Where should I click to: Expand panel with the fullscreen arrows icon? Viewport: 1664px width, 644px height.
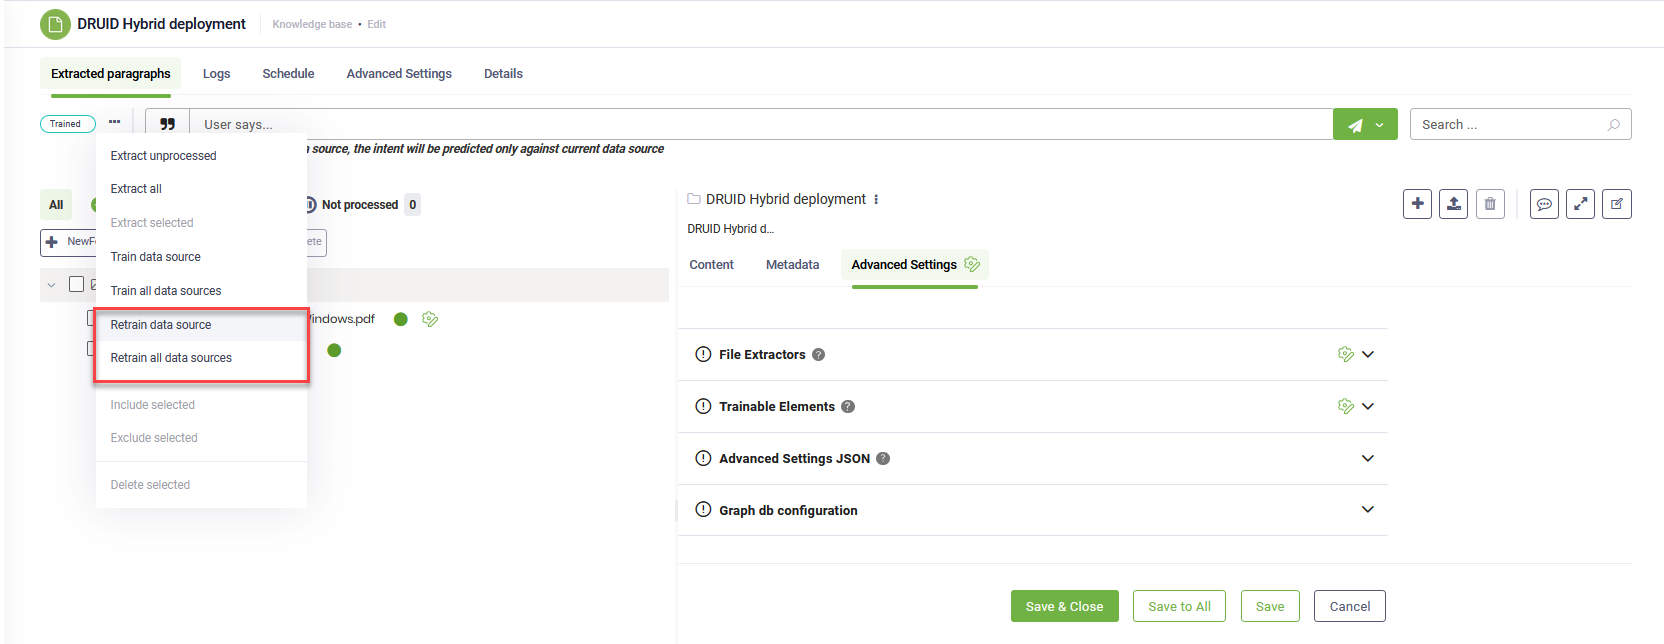pos(1580,204)
